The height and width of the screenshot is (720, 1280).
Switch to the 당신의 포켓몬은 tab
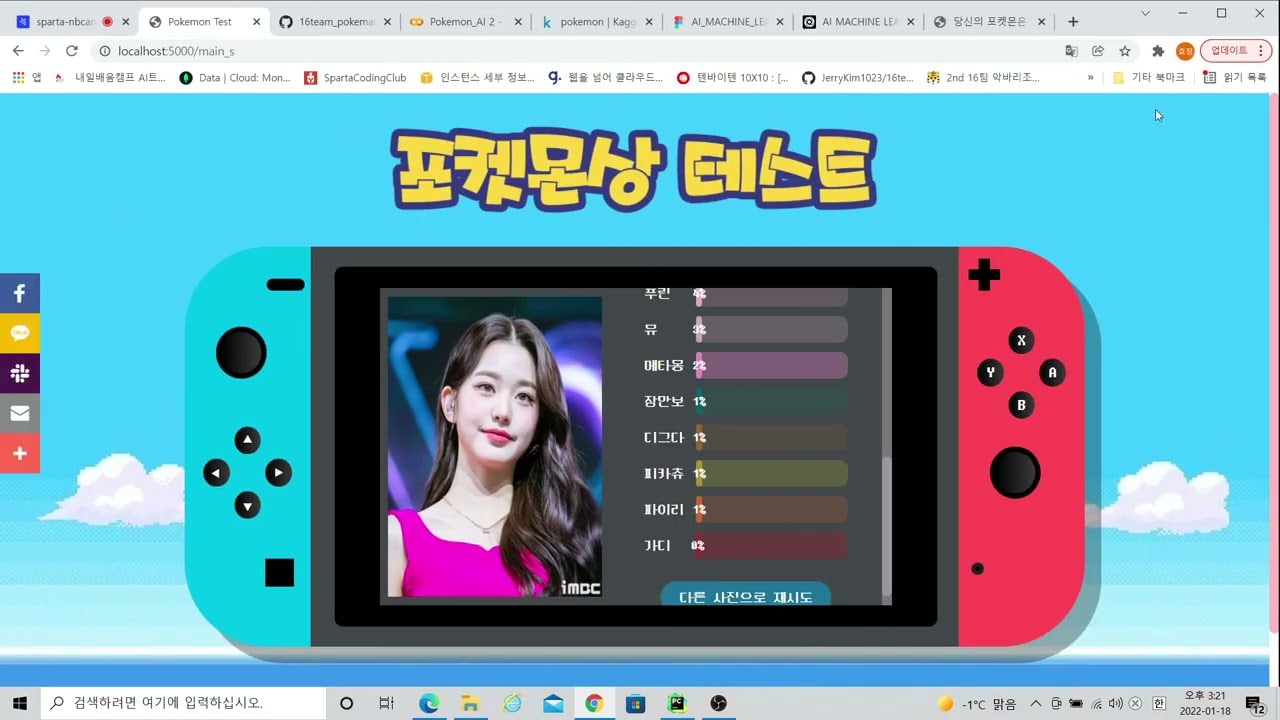[990, 21]
